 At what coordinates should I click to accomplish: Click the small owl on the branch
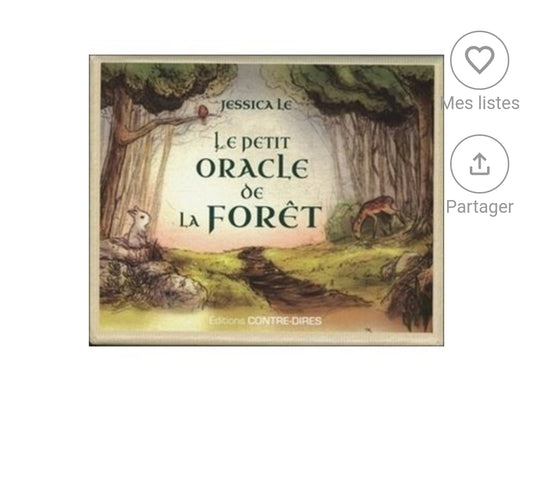(x=203, y=111)
